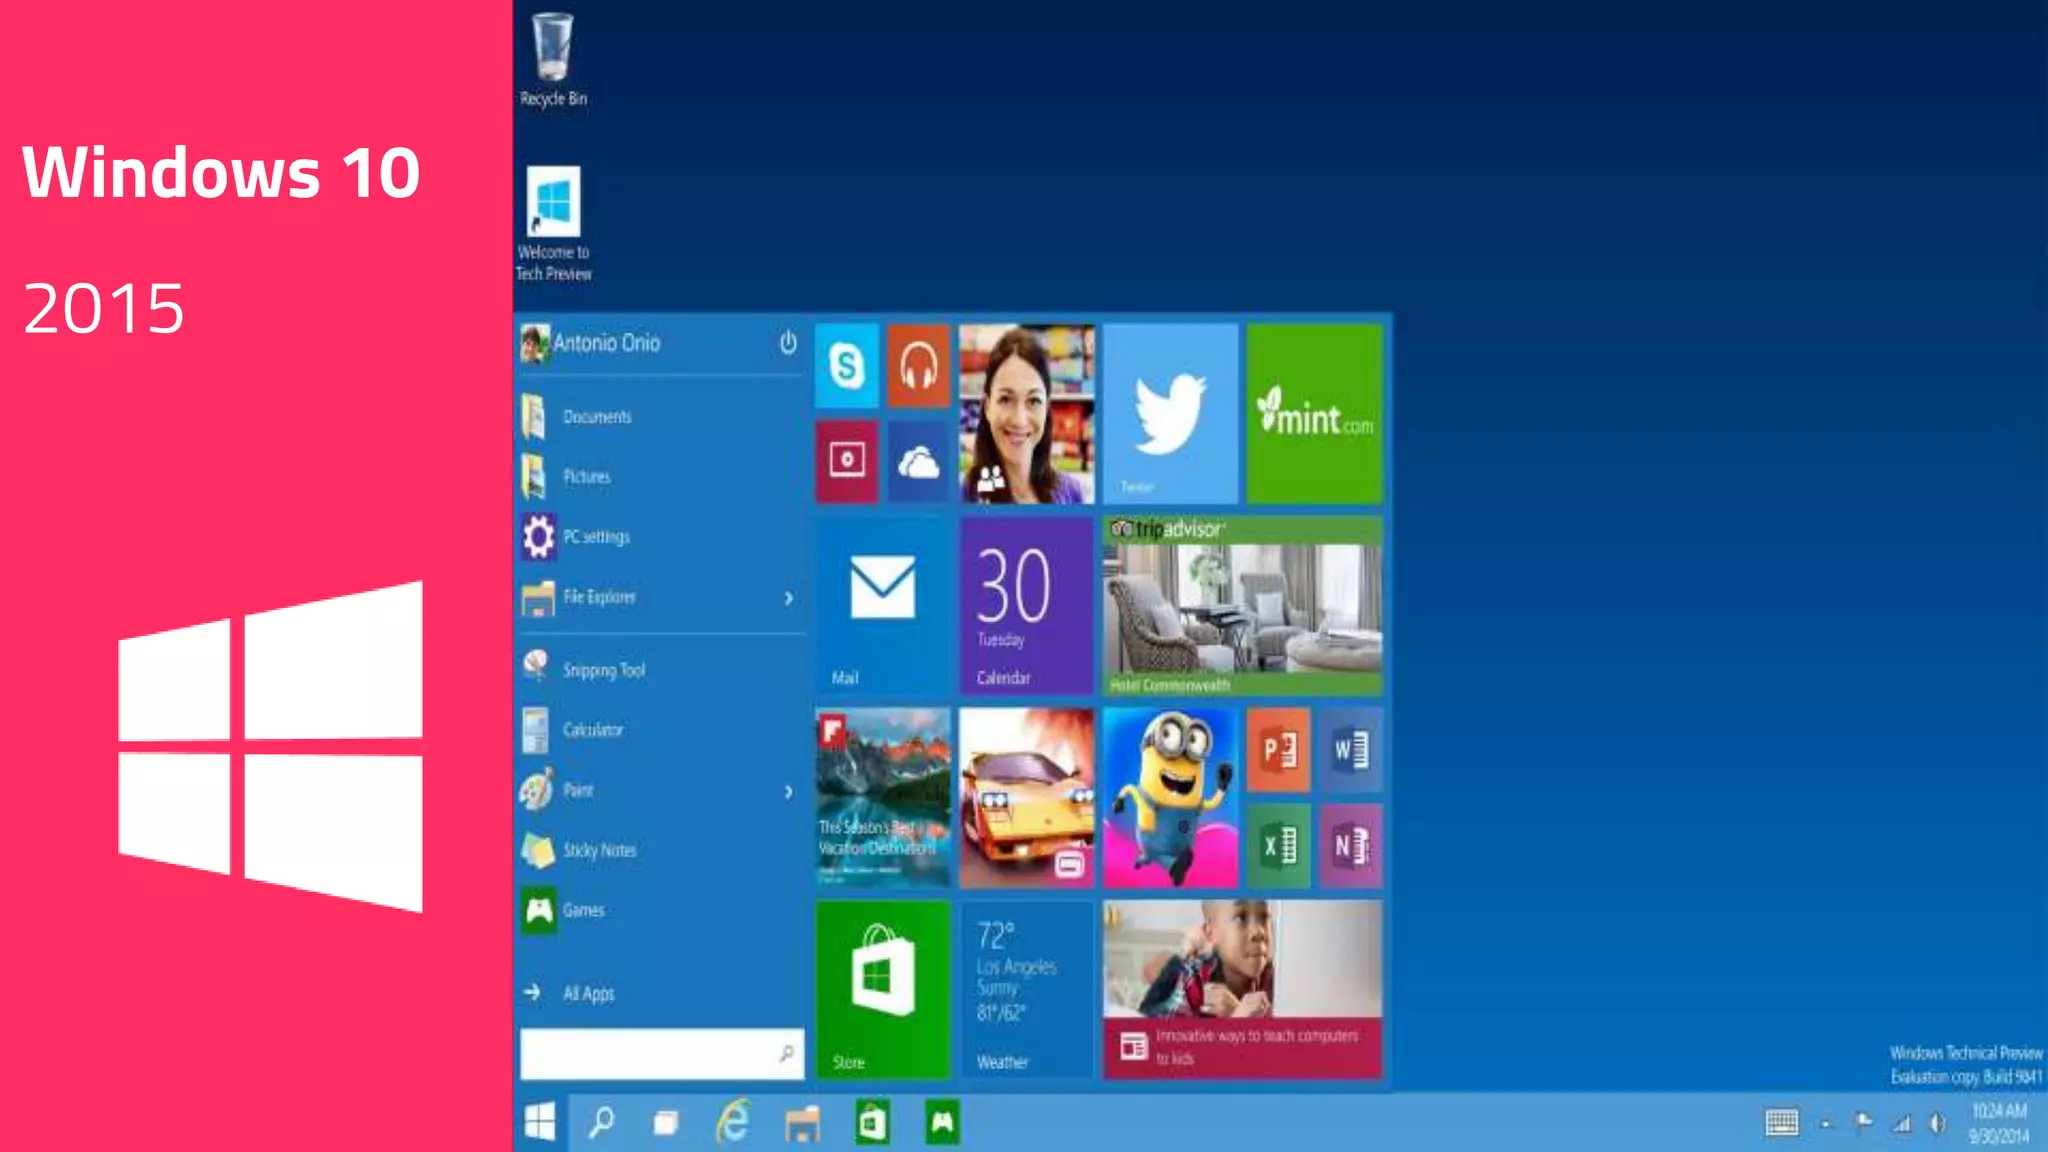Viewport: 2048px width, 1152px height.
Task: Open the red Video tile
Action: [847, 461]
